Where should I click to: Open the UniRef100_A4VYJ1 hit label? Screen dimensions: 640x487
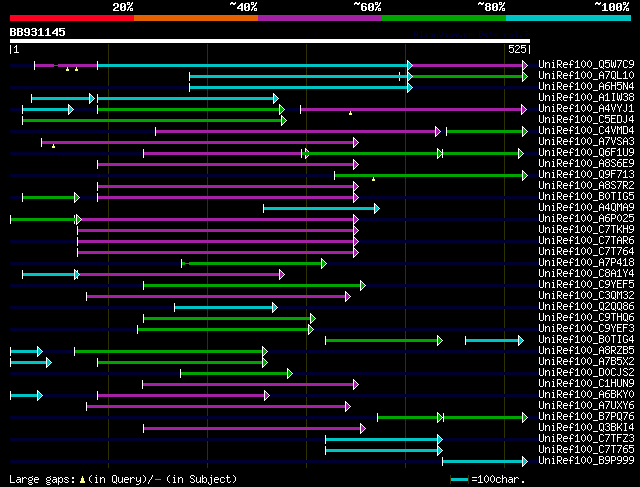point(586,109)
